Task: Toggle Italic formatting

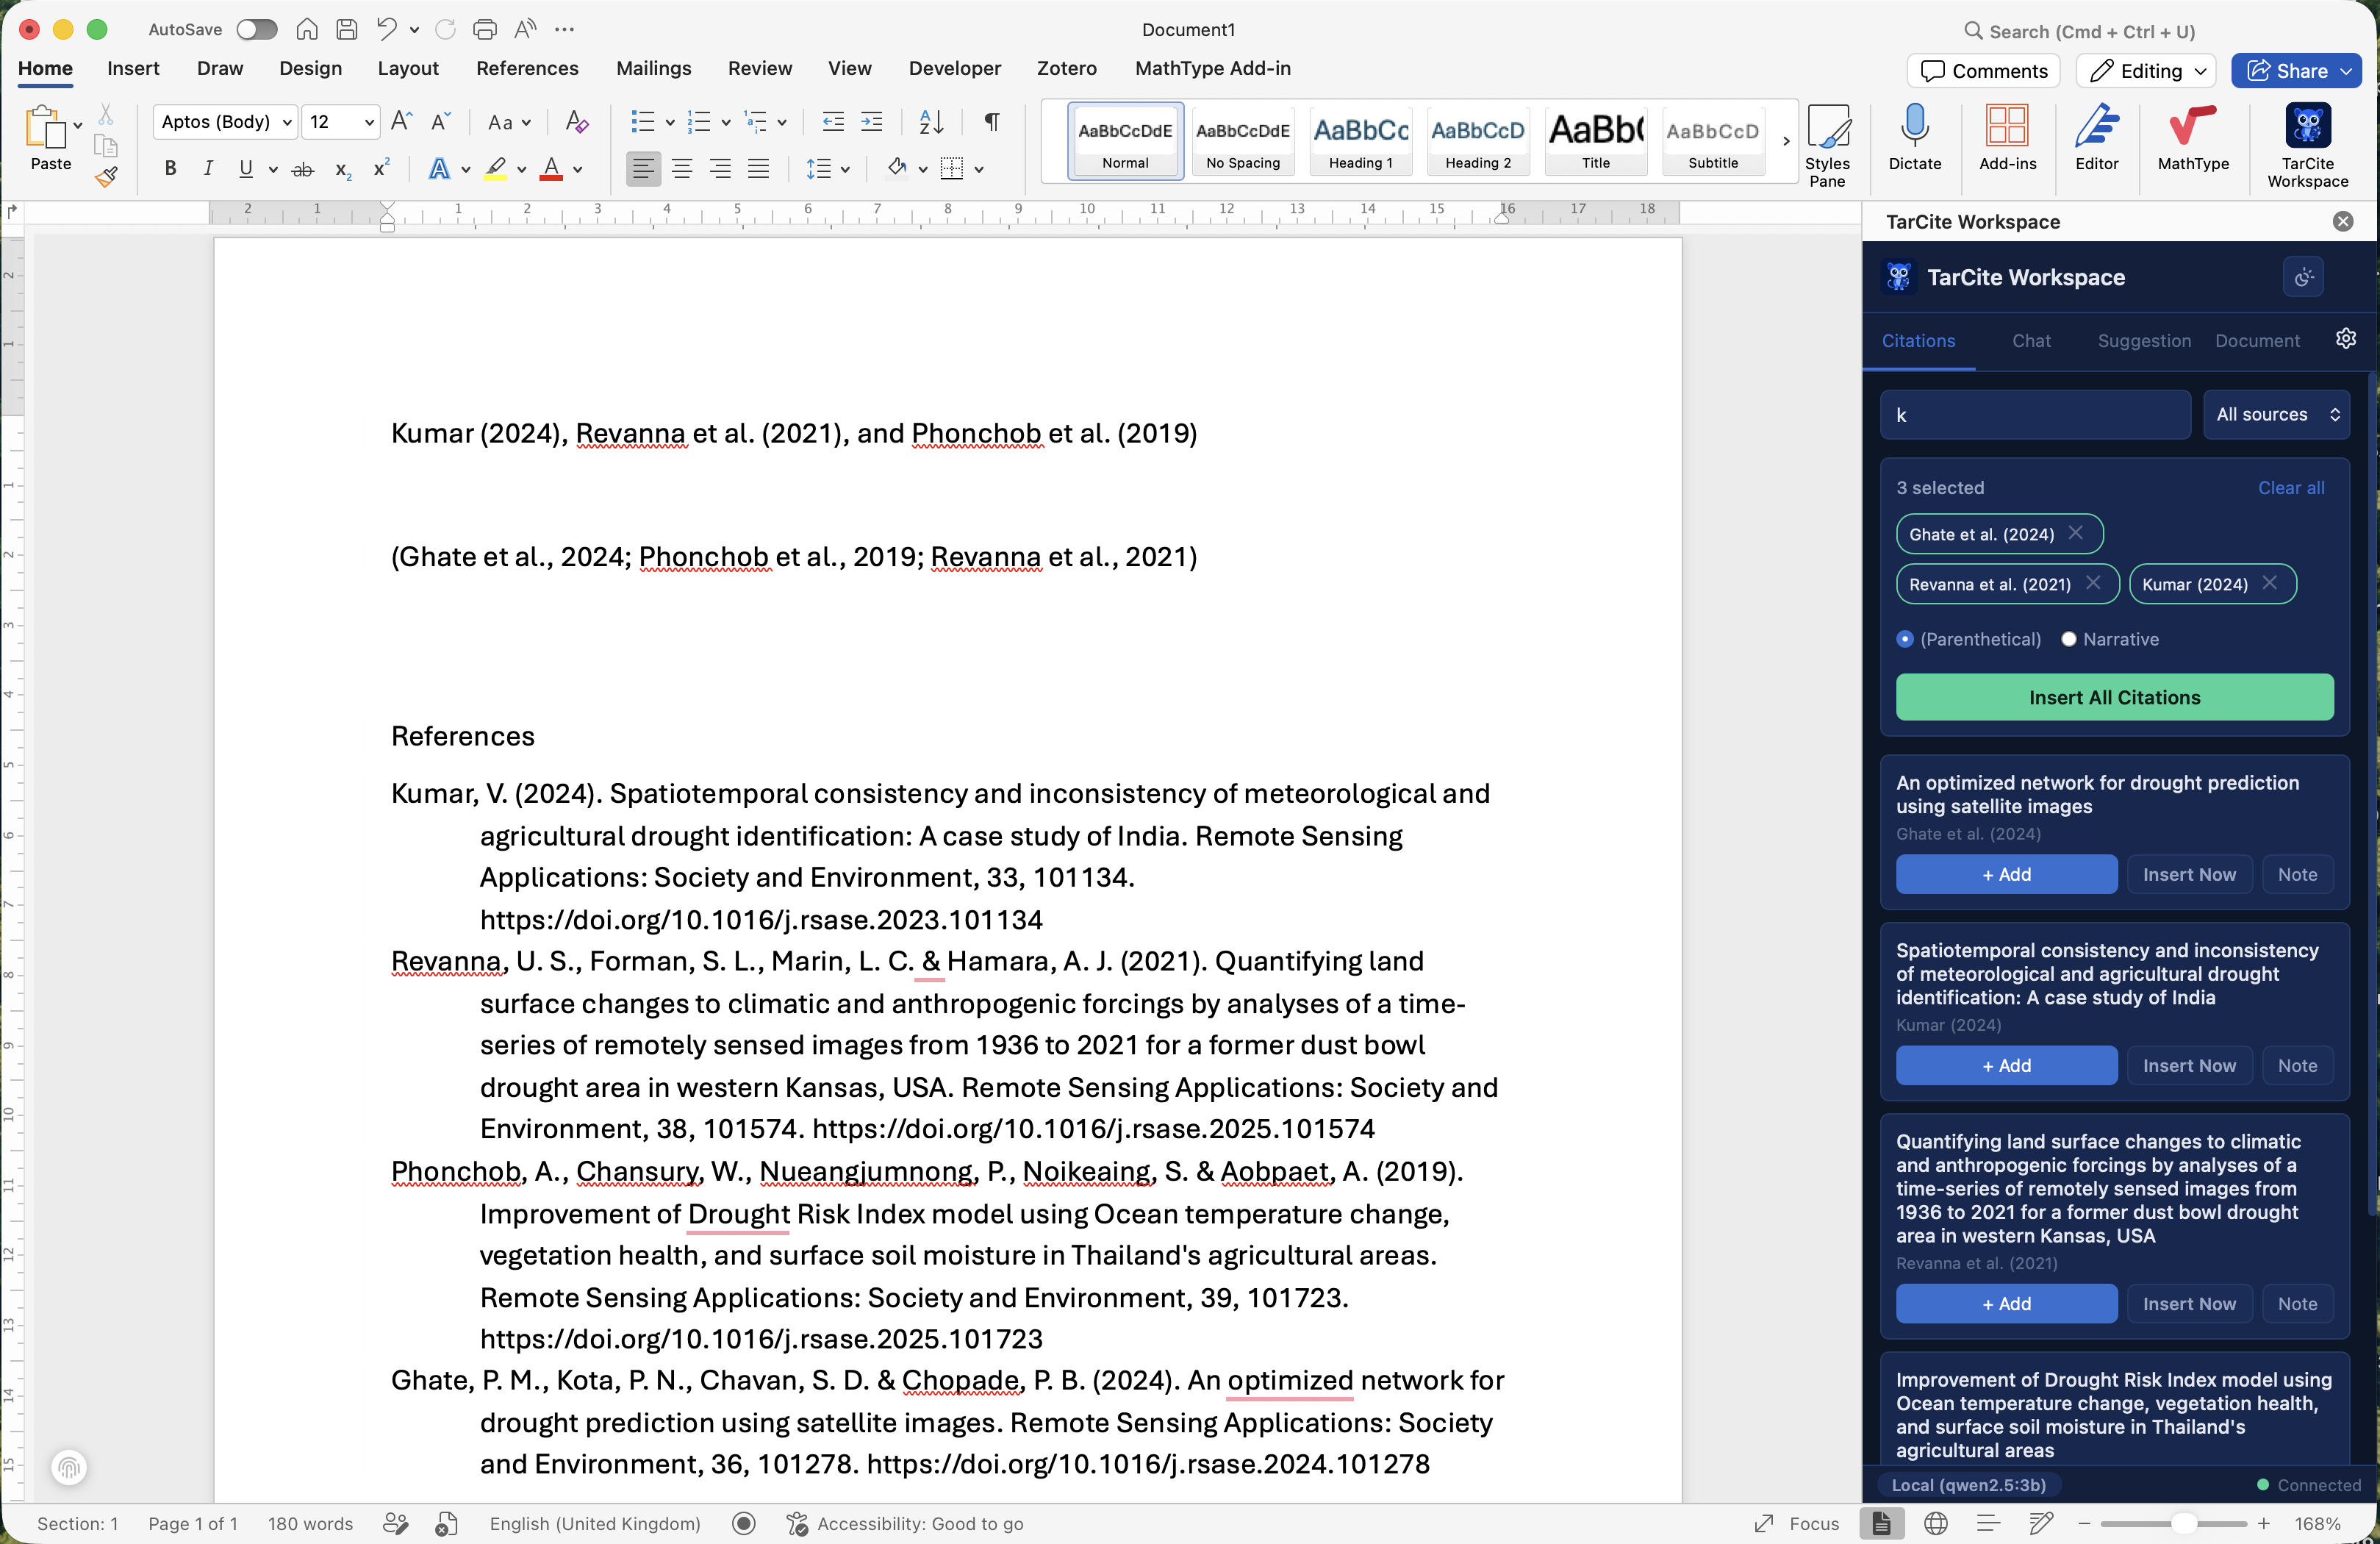Action: [x=208, y=169]
